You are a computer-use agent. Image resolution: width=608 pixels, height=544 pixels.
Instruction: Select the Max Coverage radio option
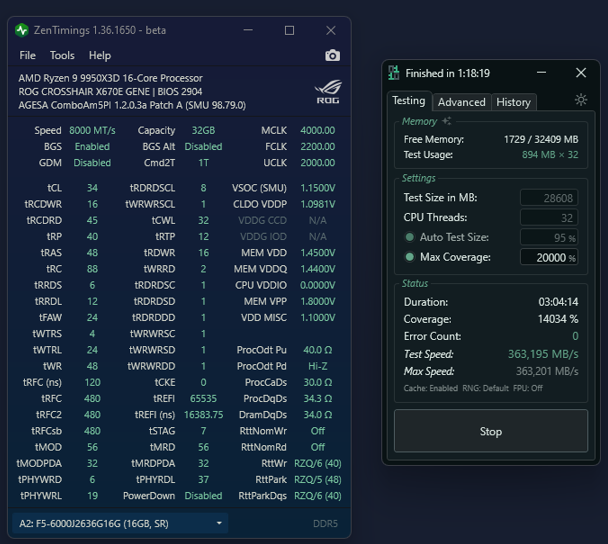click(410, 258)
